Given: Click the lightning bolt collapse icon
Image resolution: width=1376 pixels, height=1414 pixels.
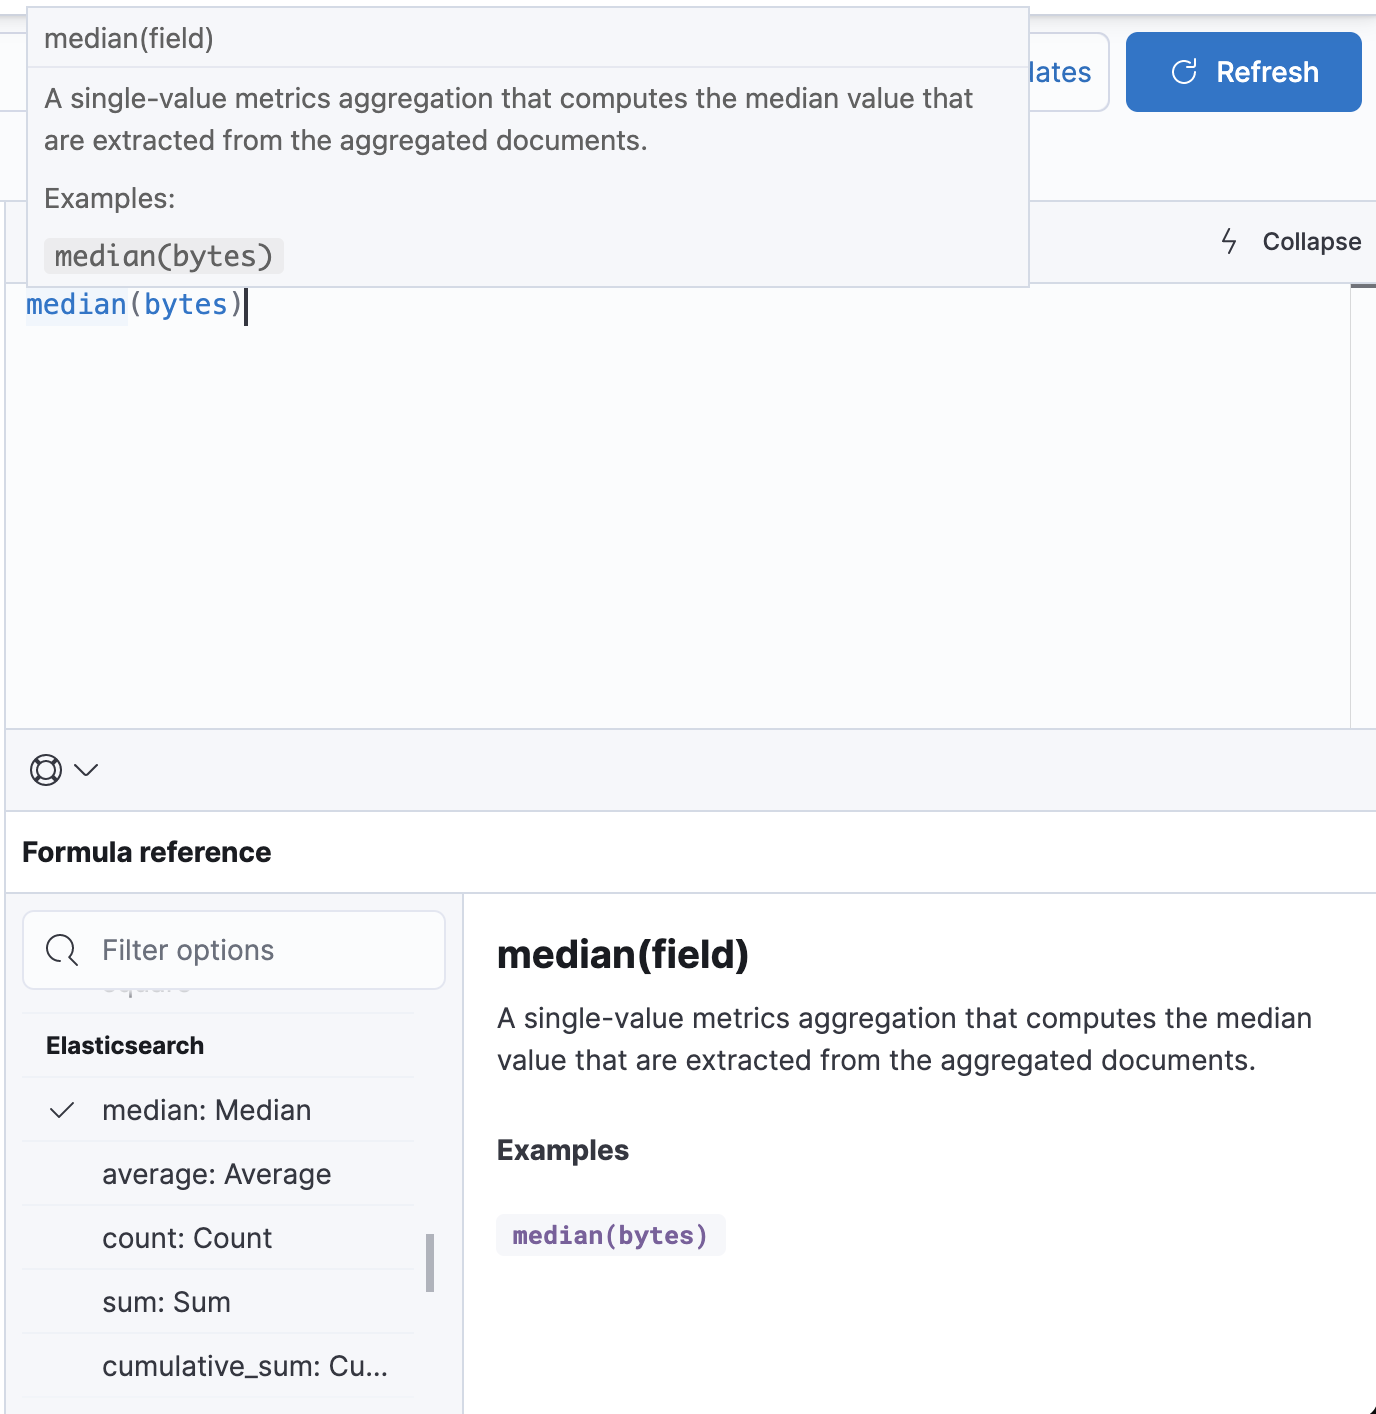Looking at the screenshot, I should point(1229,241).
